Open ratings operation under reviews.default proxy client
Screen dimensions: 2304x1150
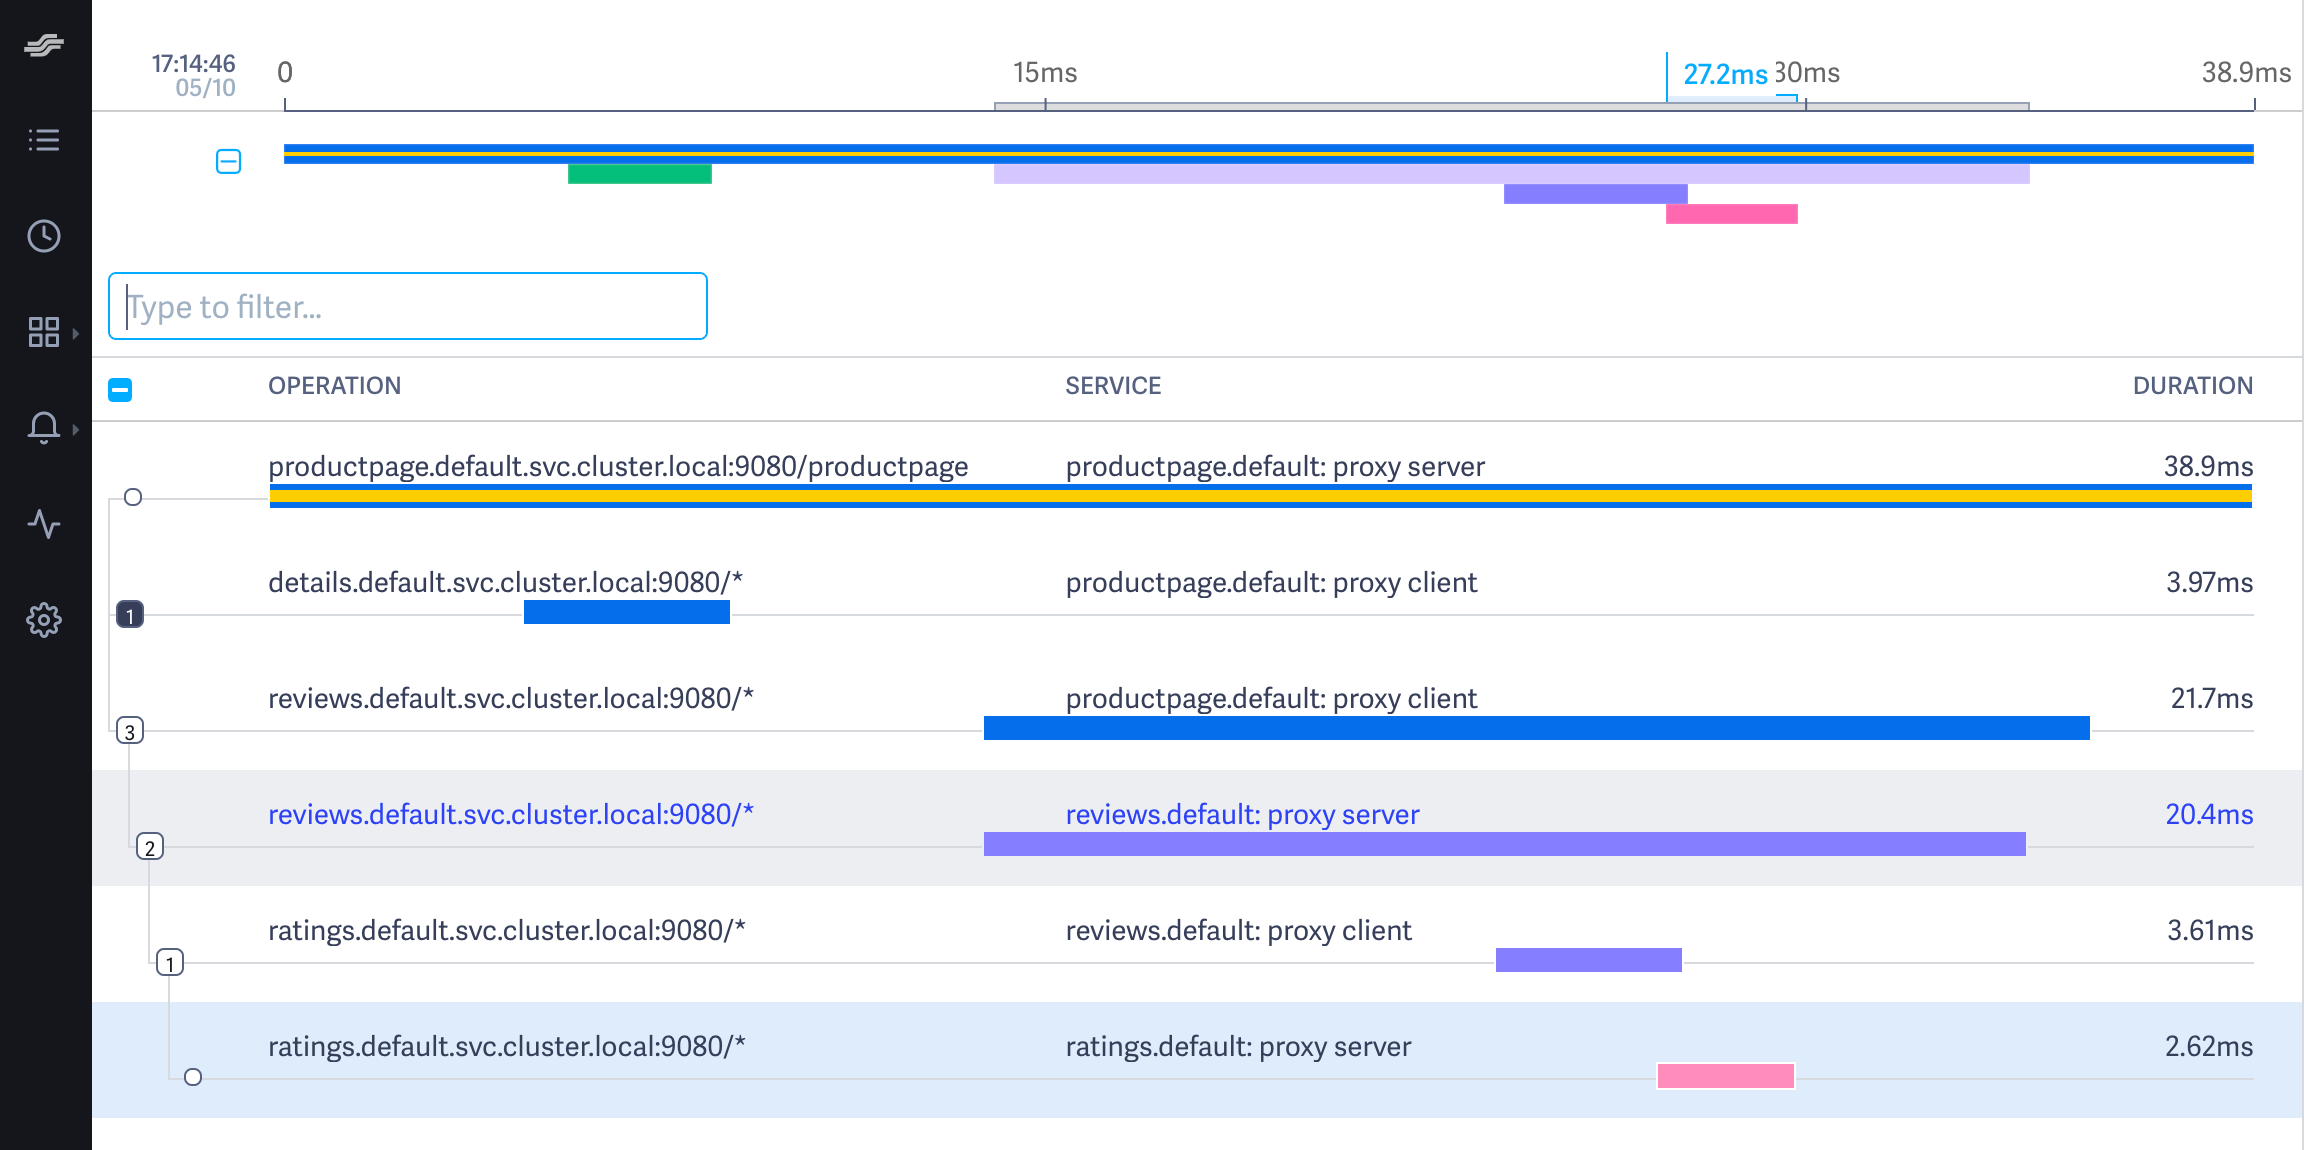[507, 930]
